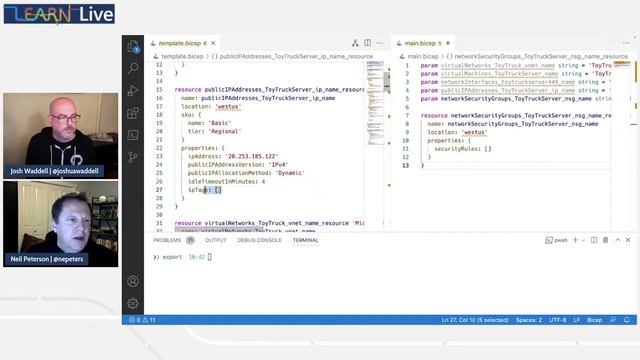The height and width of the screenshot is (360, 640).
Task: Open the Source Control branch icon
Action: [133, 157]
